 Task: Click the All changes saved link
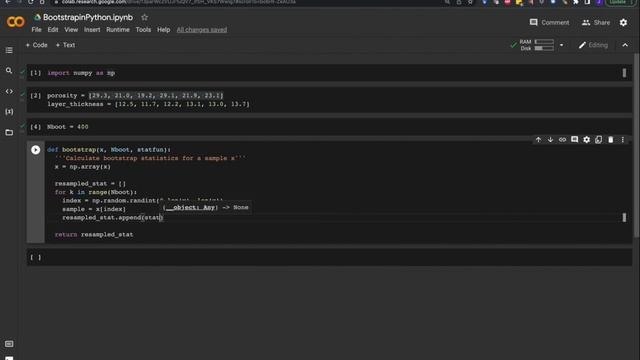click(202, 30)
